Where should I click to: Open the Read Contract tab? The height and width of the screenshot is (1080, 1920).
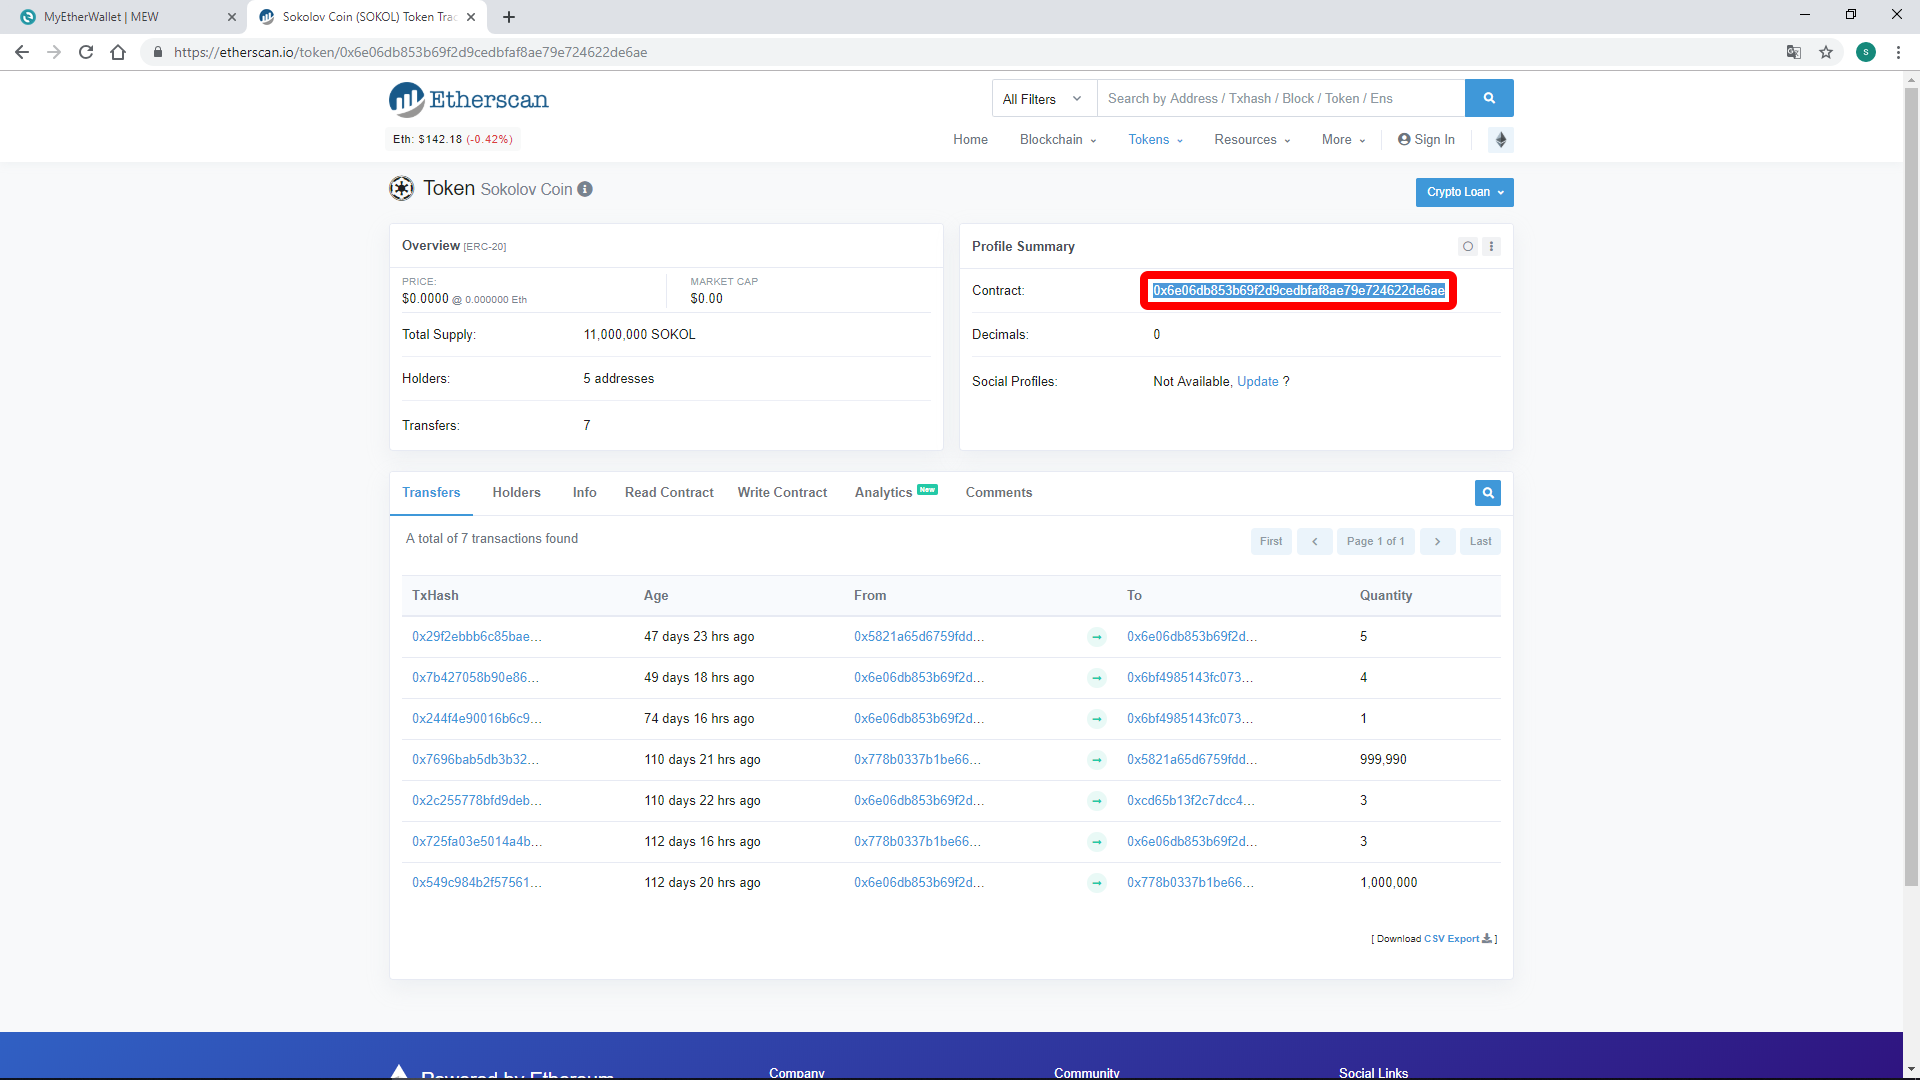(669, 493)
